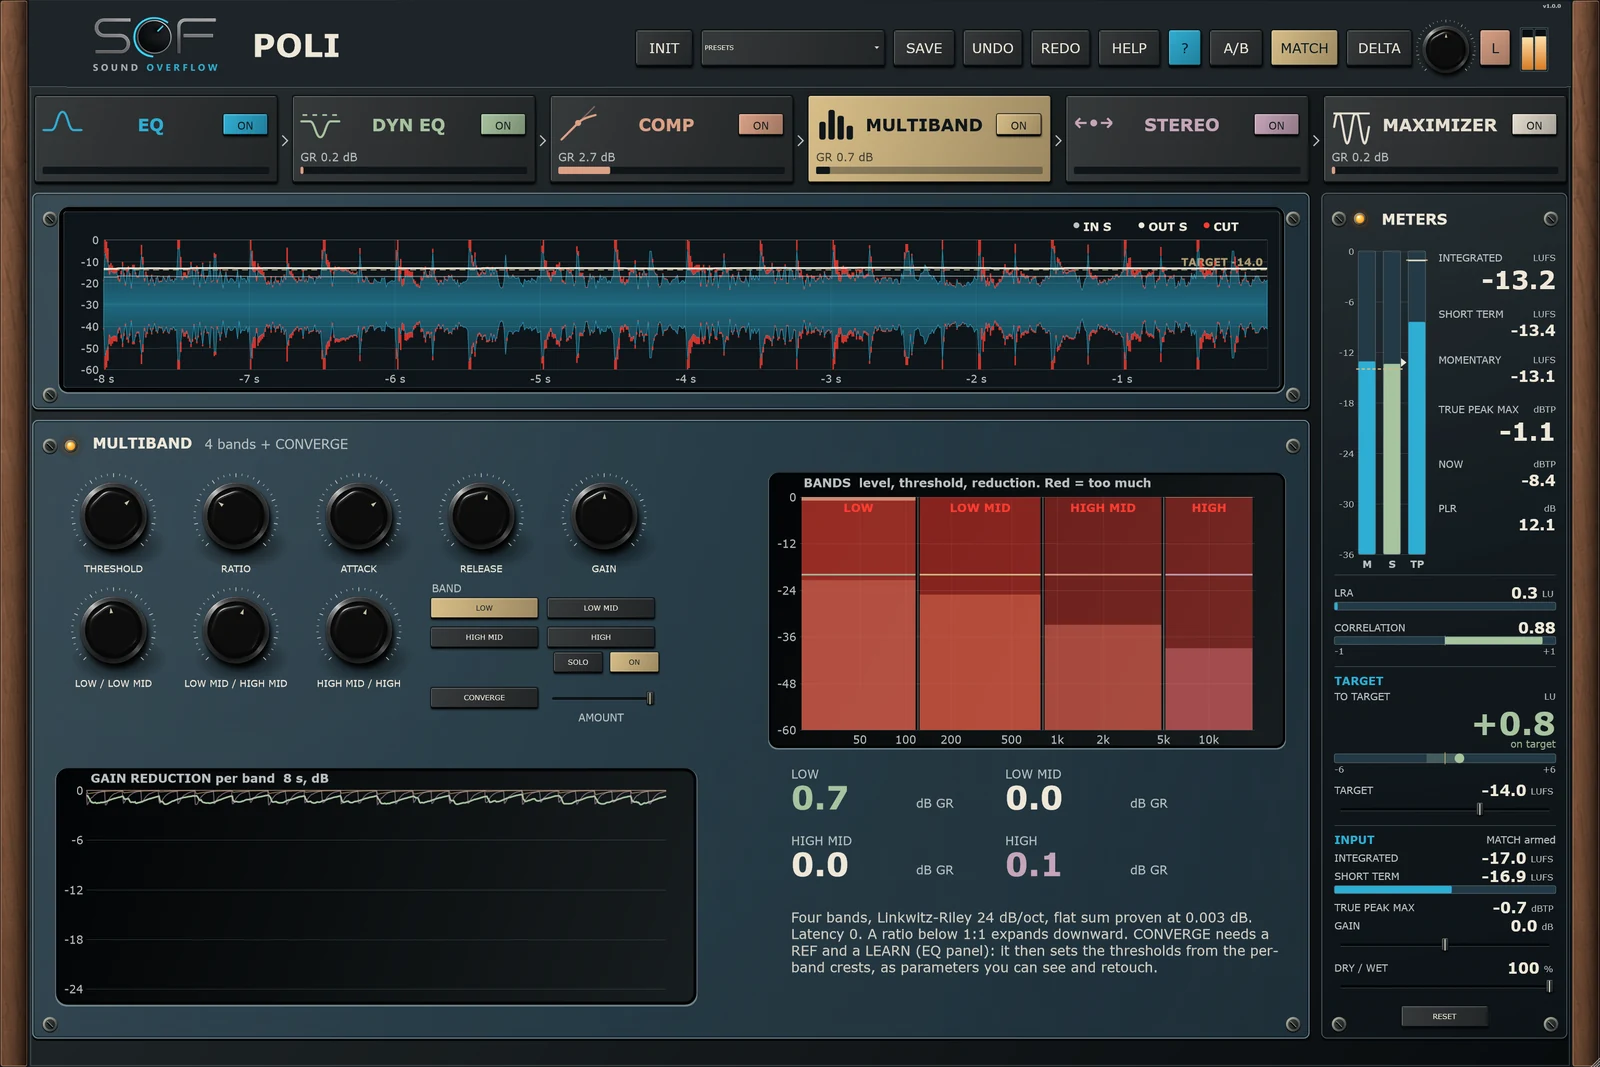The image size is (1600, 1067).
Task: Click the STEREO arrows icon
Action: [x=1093, y=123]
